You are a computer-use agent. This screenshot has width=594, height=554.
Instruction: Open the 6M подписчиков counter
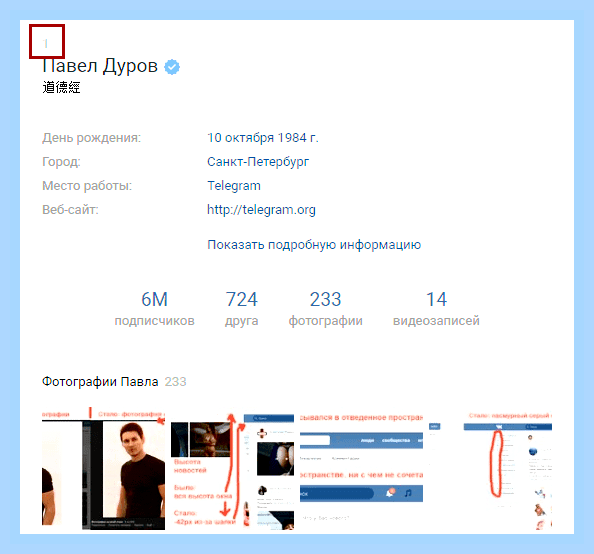point(154,308)
